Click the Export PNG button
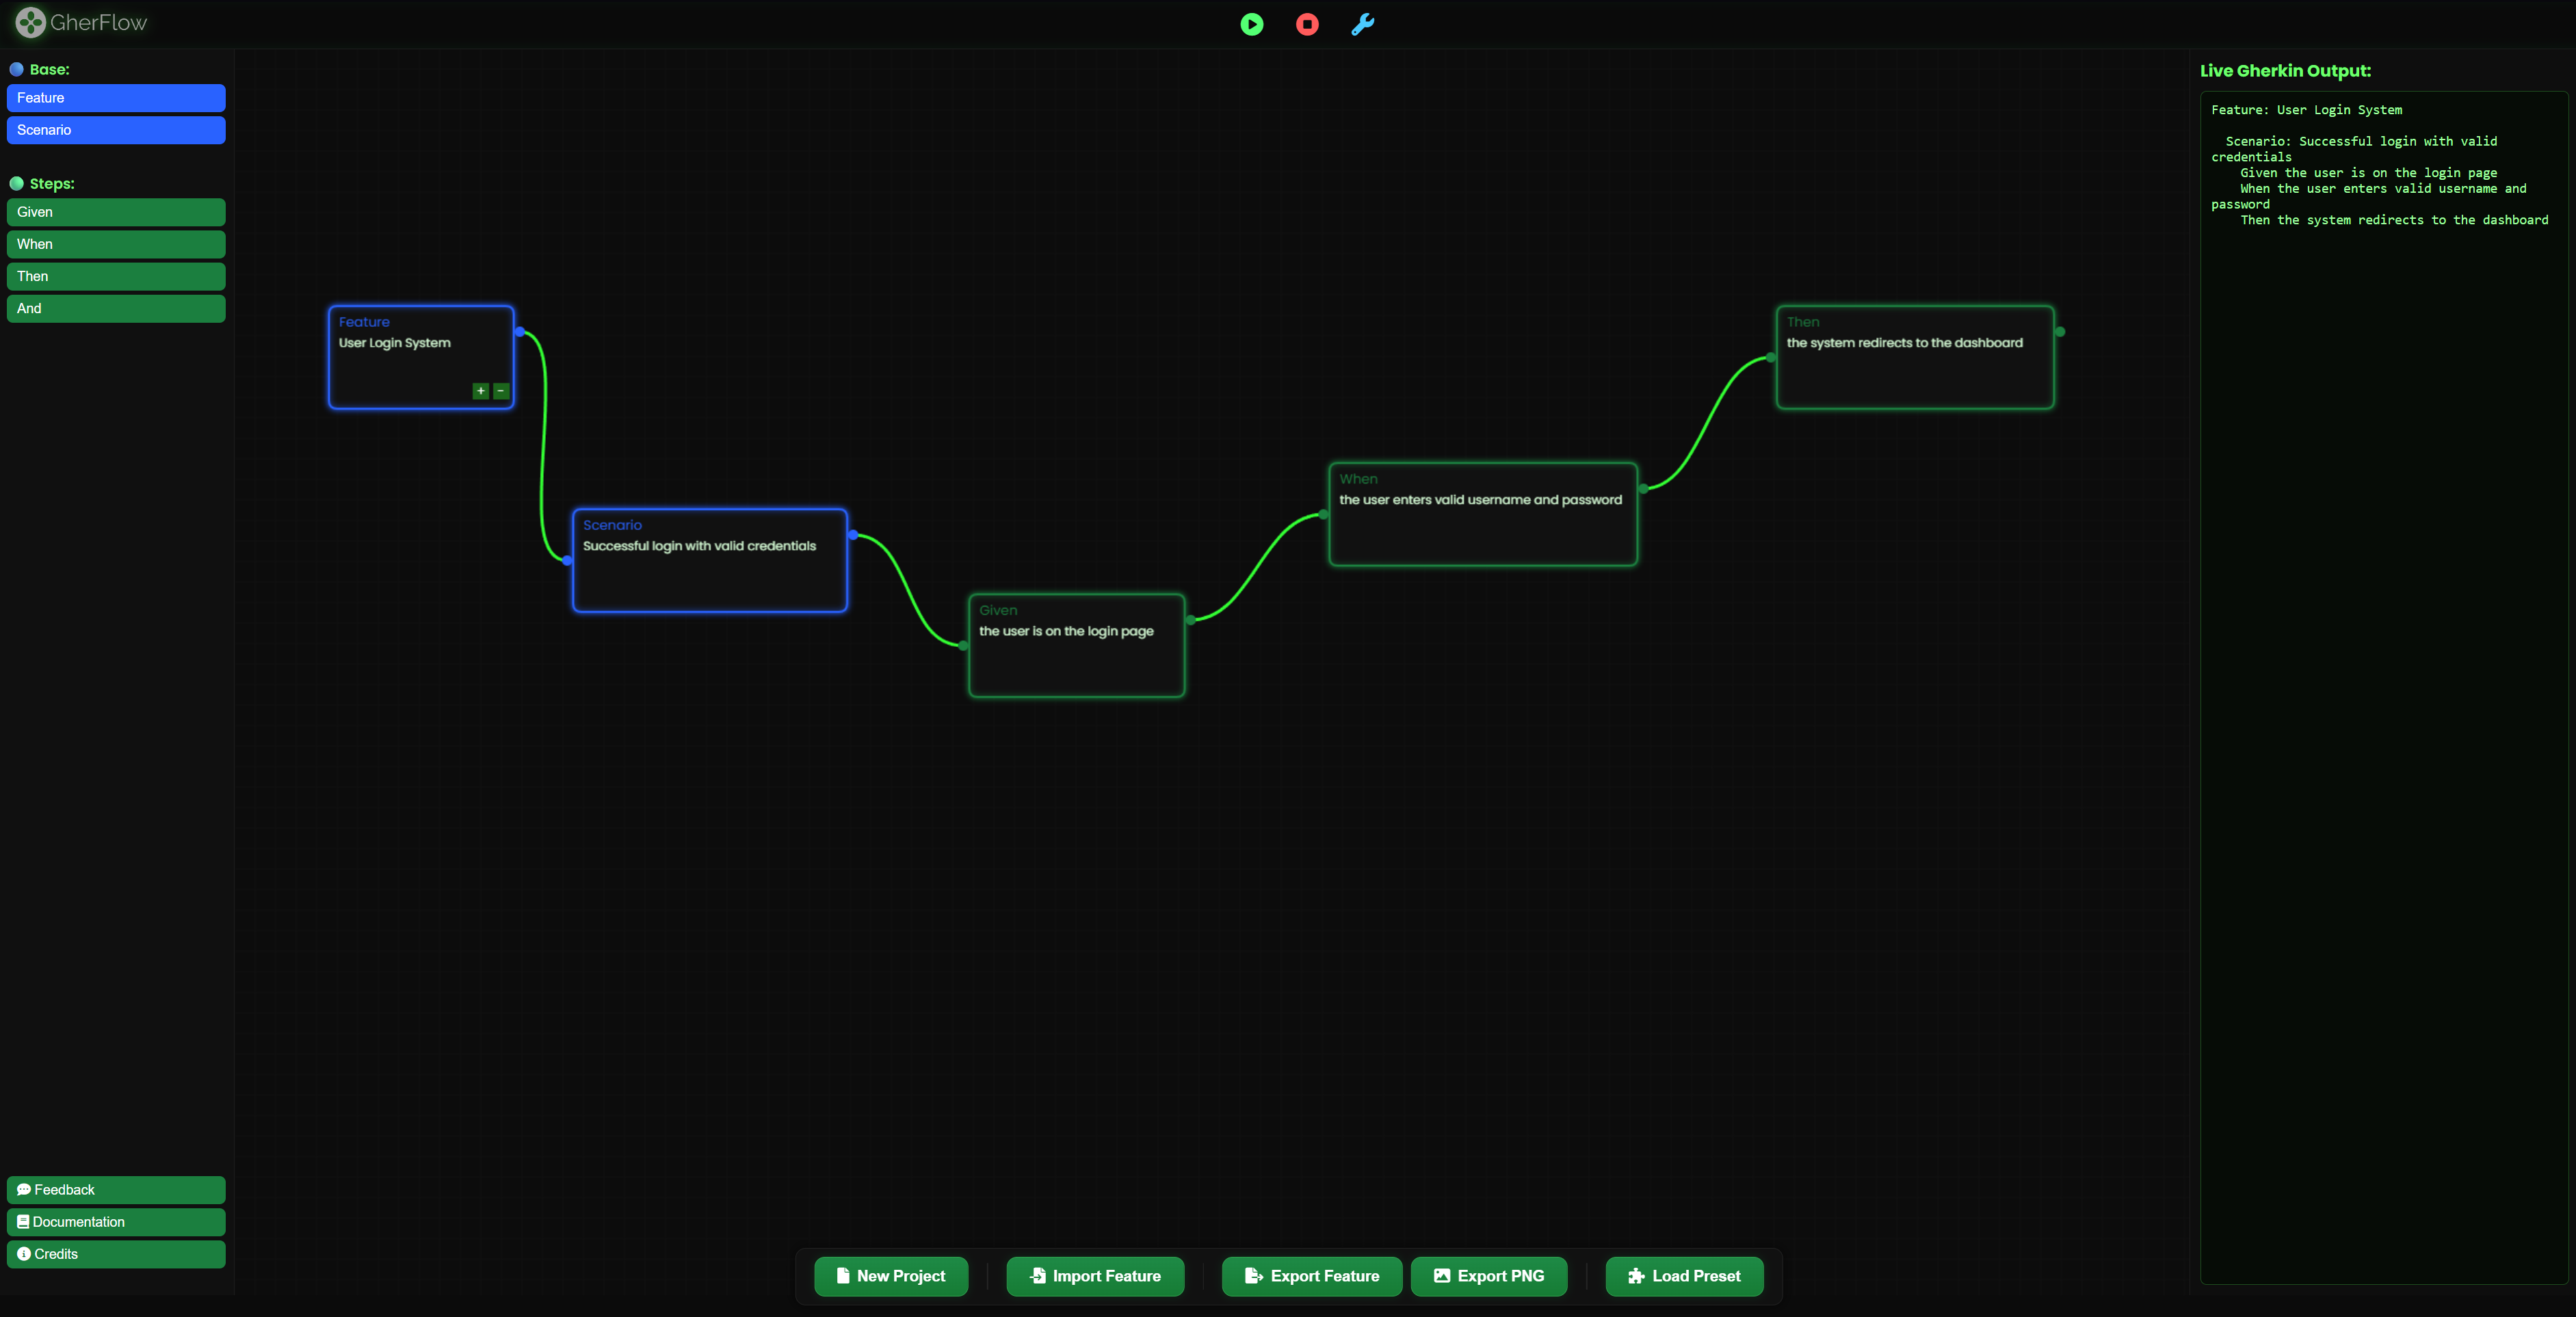 click(x=1488, y=1276)
